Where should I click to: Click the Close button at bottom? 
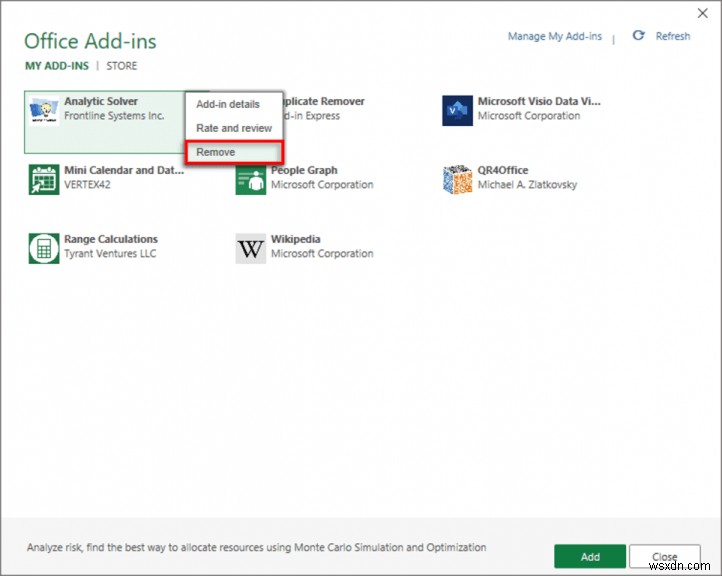665,557
